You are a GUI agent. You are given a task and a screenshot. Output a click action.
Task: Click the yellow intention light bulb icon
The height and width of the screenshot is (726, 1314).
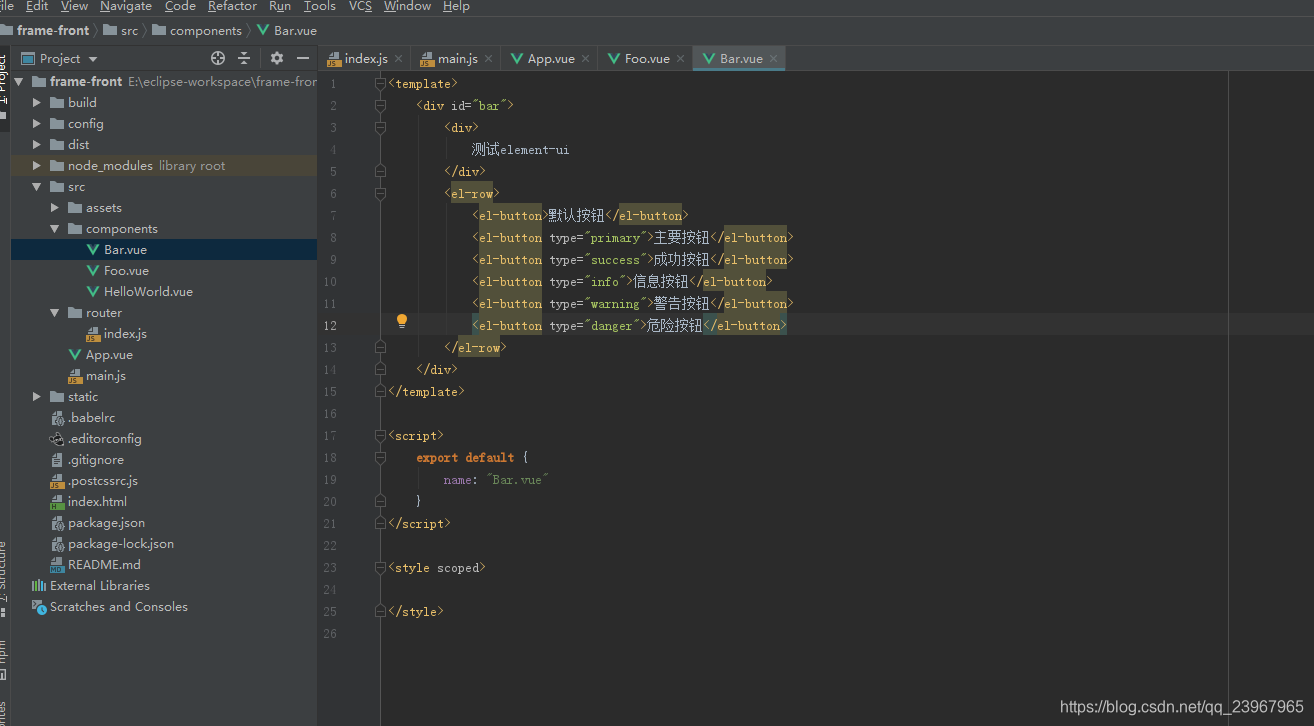(x=402, y=321)
